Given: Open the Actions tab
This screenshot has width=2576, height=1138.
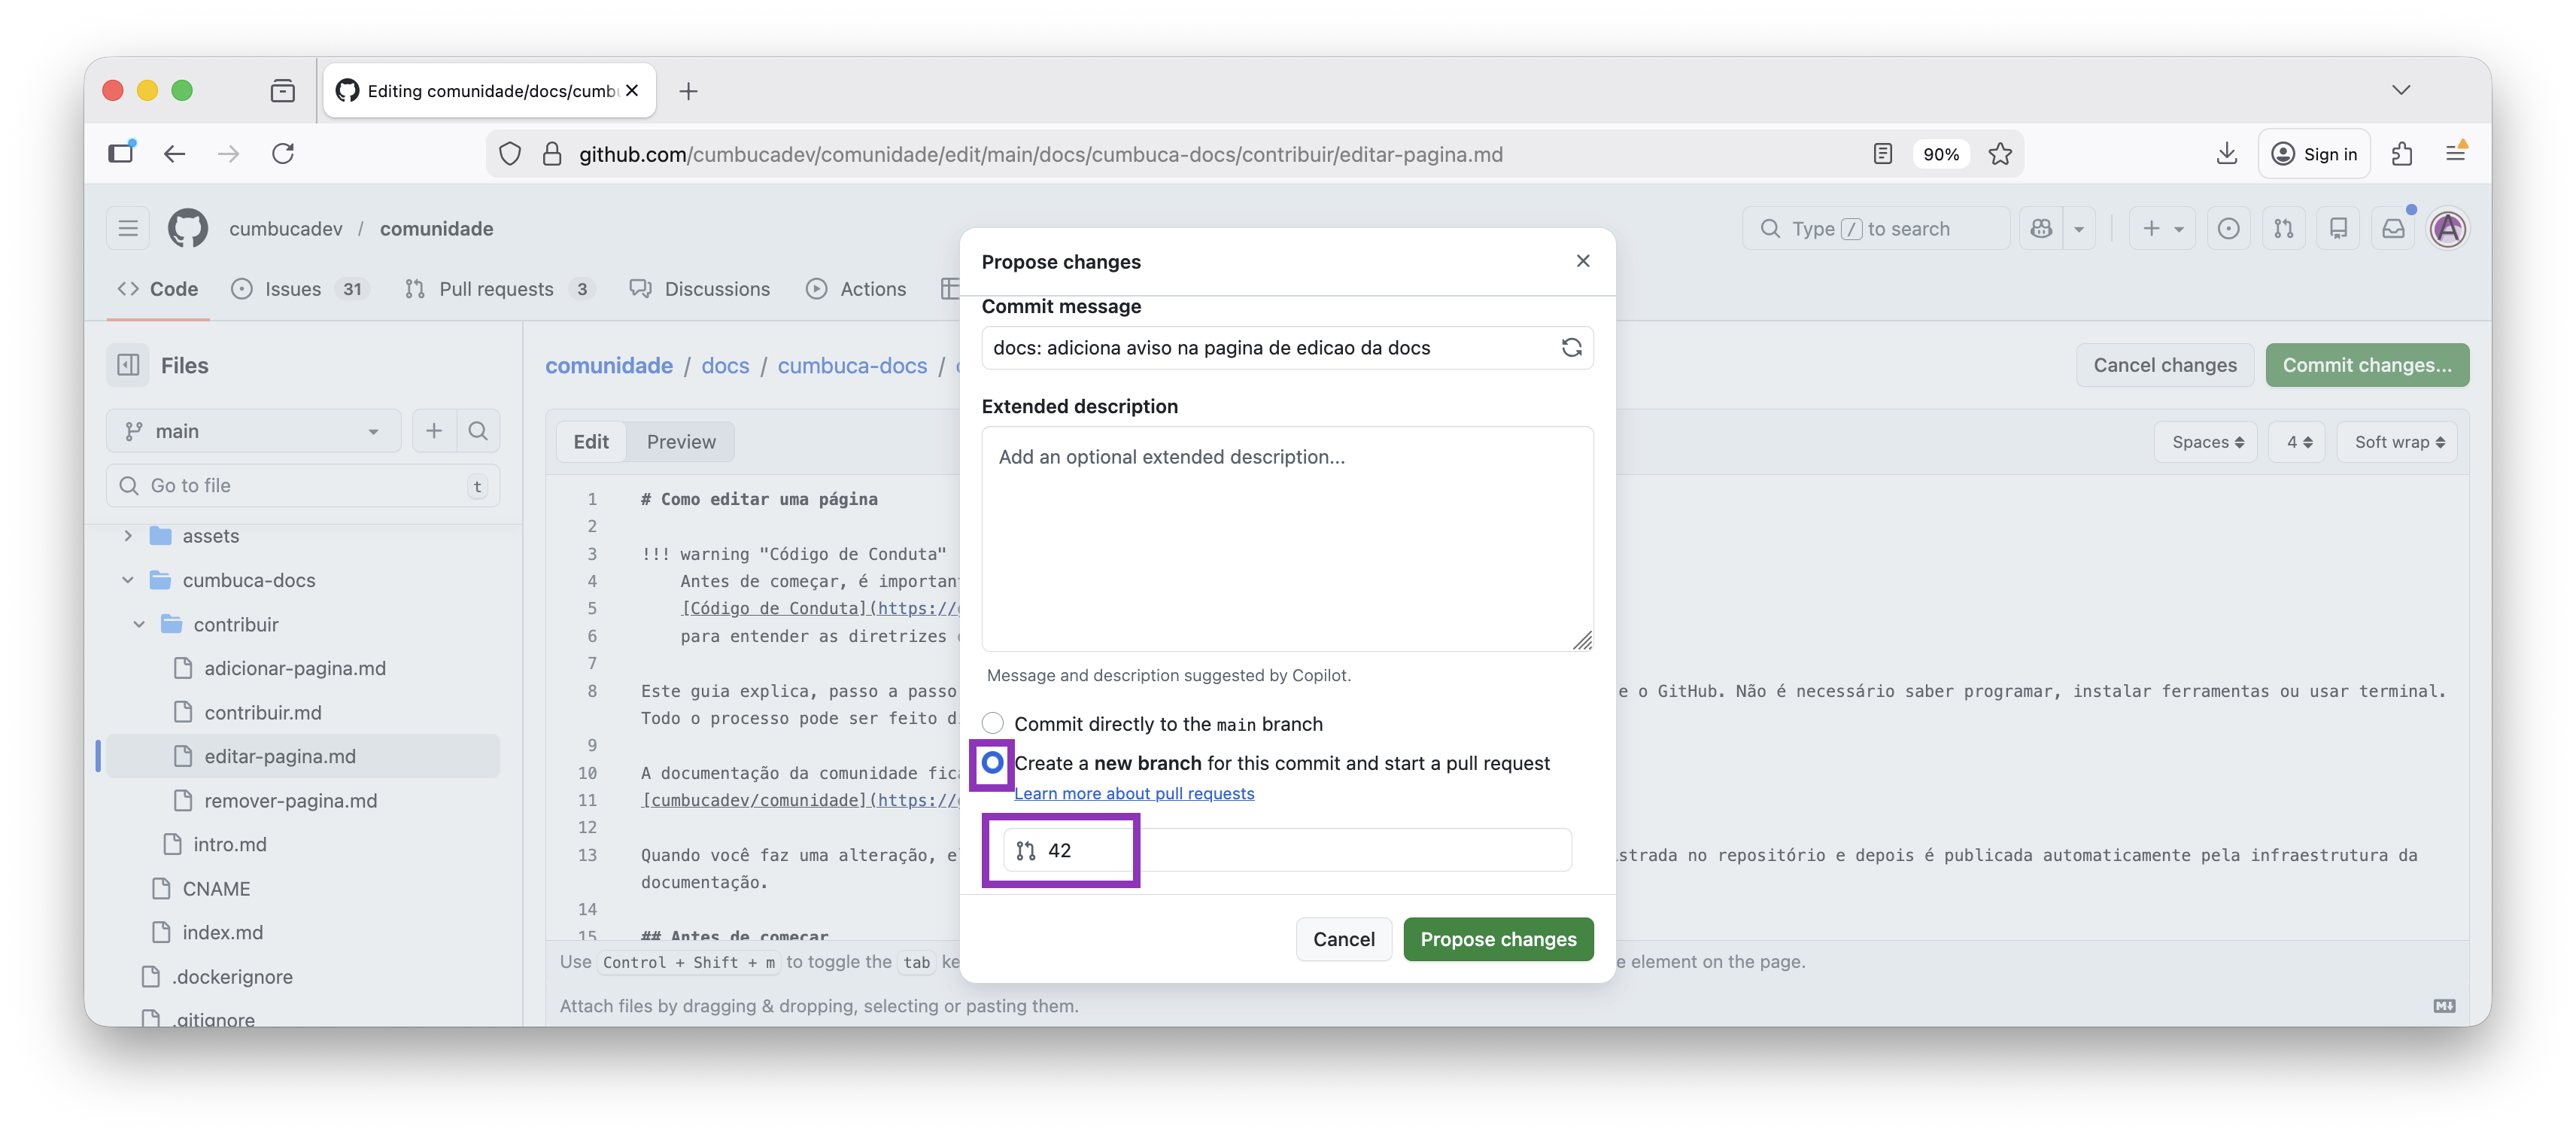Looking at the screenshot, I should pyautogui.click(x=857, y=289).
